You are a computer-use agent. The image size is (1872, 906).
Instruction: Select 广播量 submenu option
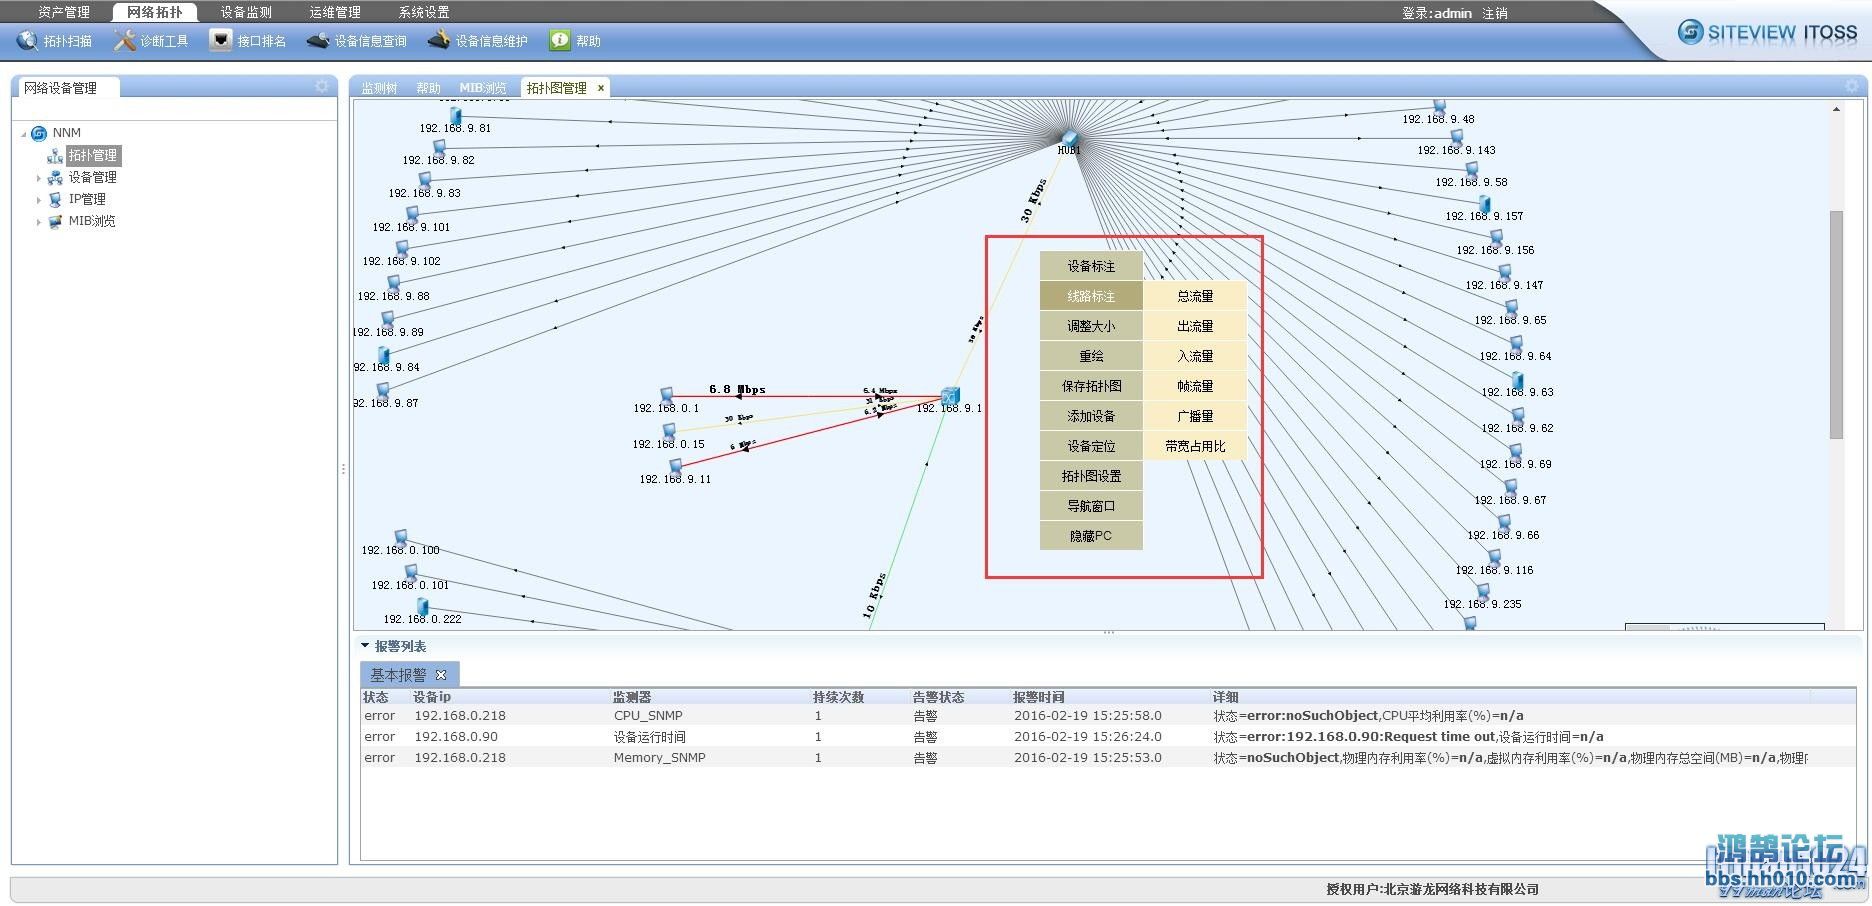(x=1195, y=416)
